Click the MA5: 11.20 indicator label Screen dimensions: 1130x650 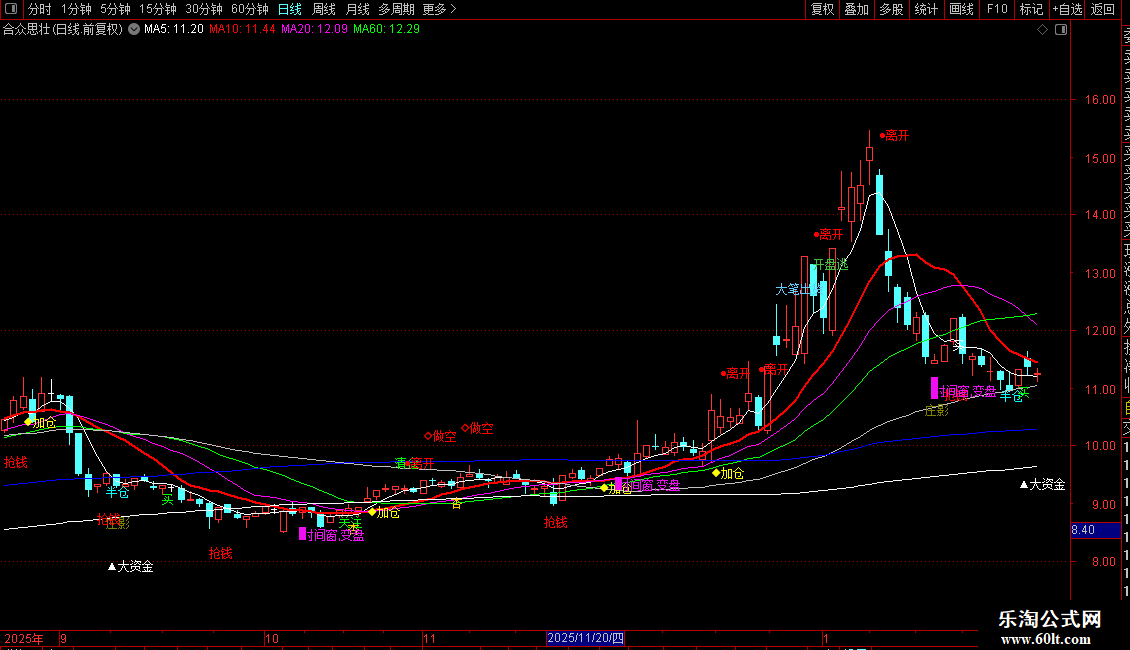174,30
